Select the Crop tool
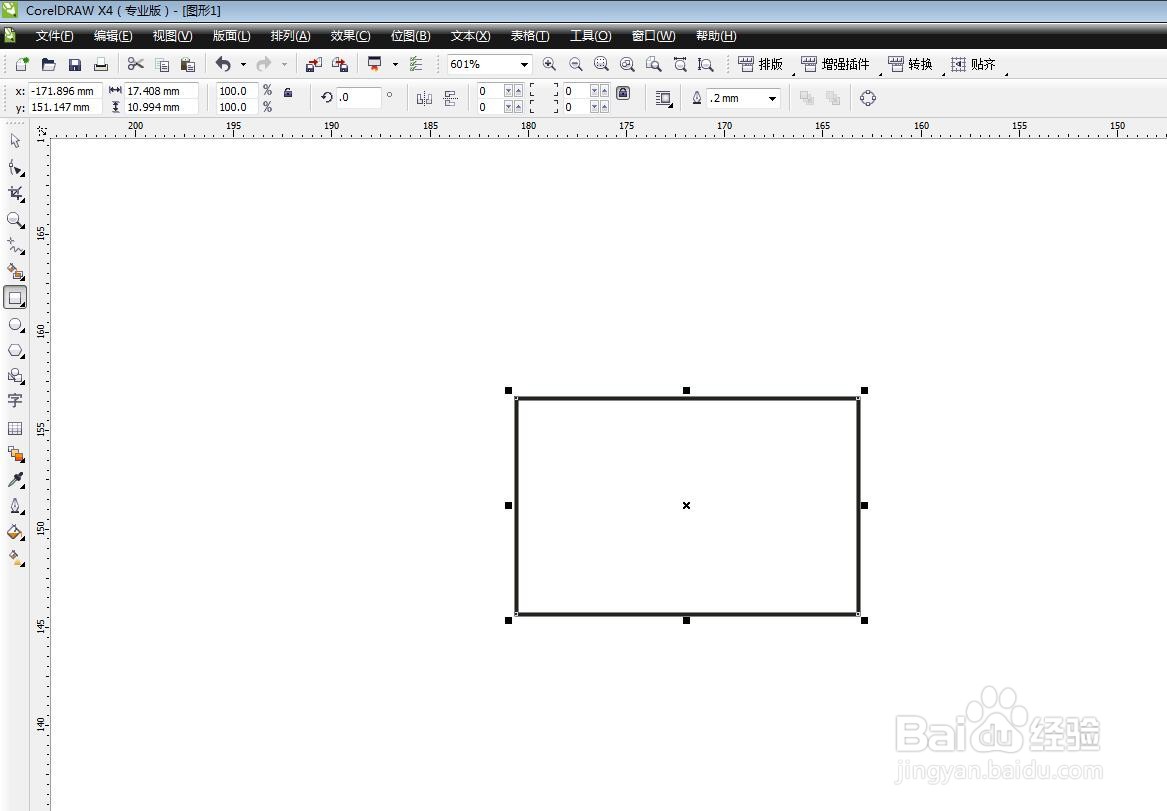Viewport: 1167px width, 811px height. [x=15, y=193]
